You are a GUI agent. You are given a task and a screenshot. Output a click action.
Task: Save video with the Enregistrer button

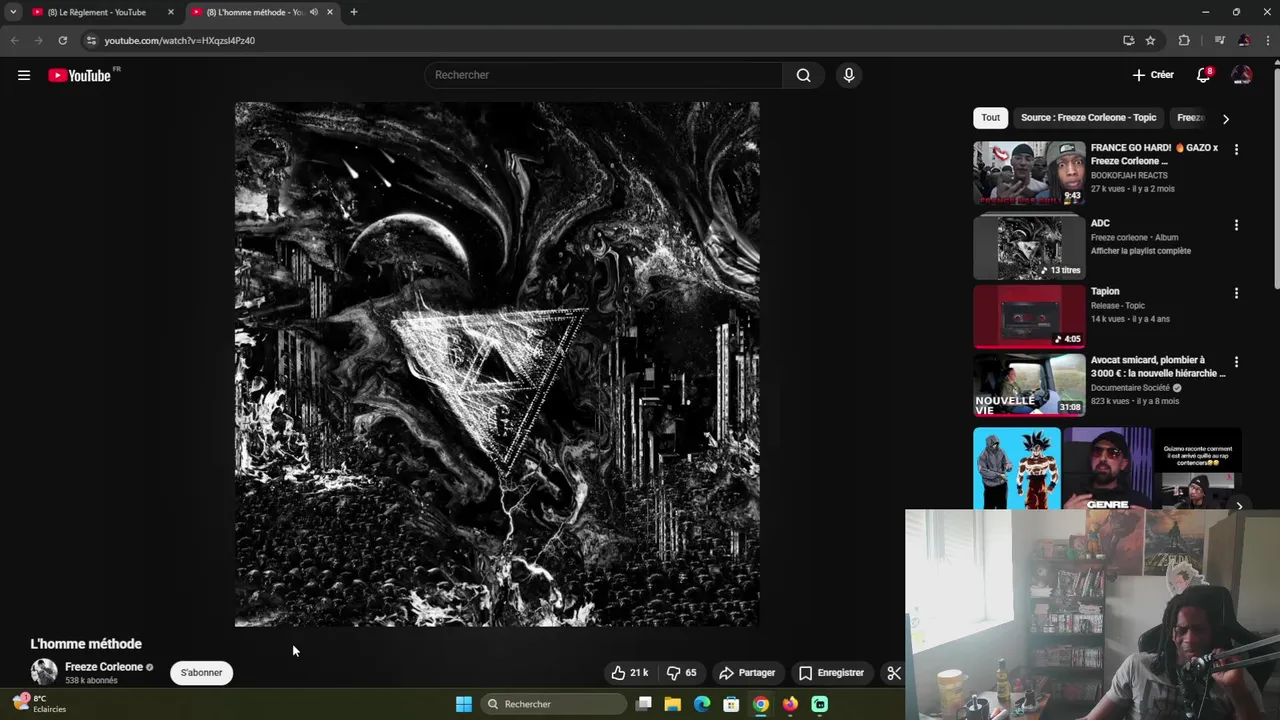click(831, 673)
